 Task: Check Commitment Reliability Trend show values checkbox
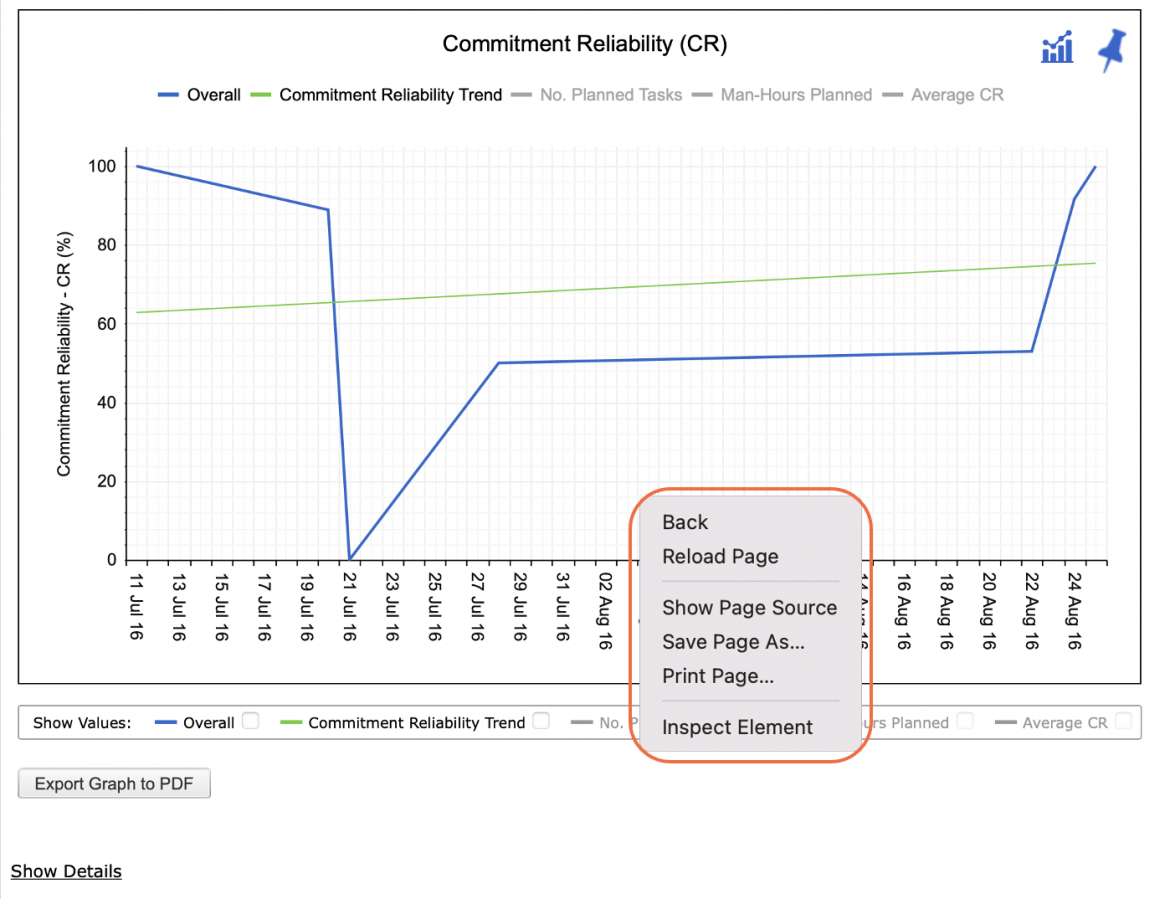click(542, 721)
